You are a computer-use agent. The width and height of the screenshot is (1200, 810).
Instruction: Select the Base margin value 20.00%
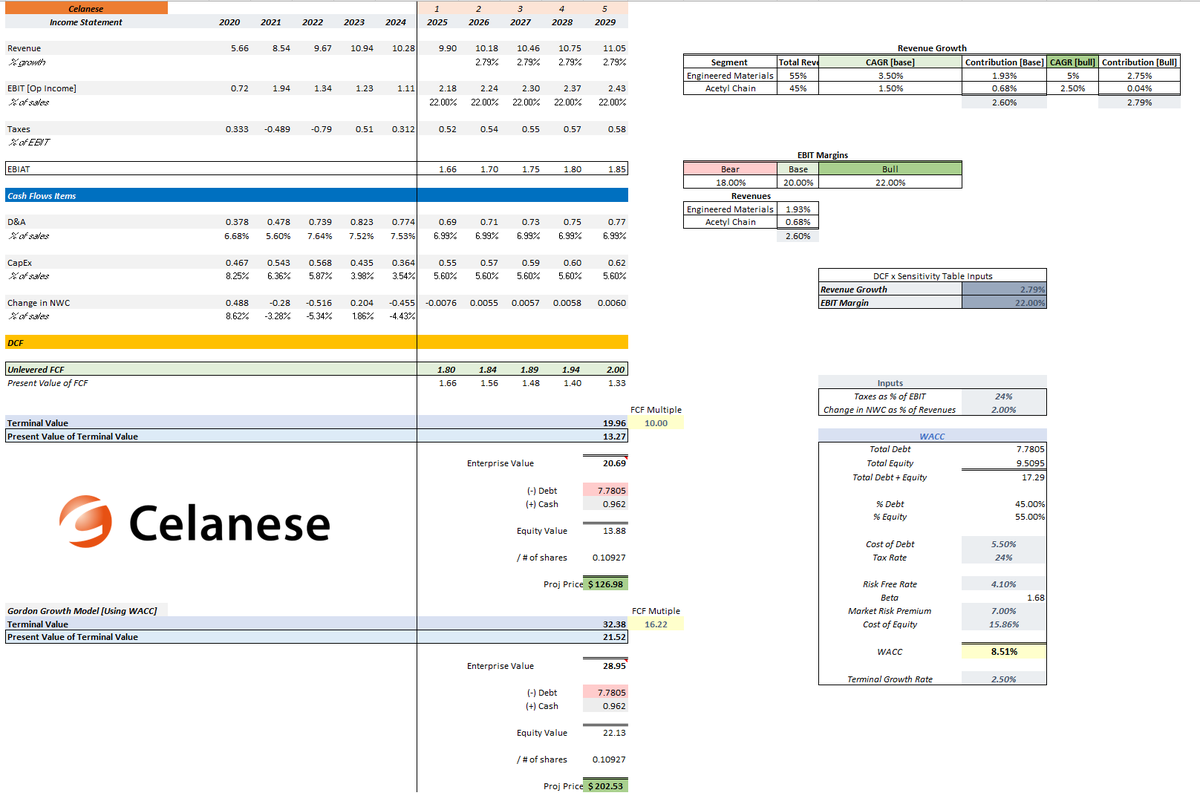(x=798, y=182)
